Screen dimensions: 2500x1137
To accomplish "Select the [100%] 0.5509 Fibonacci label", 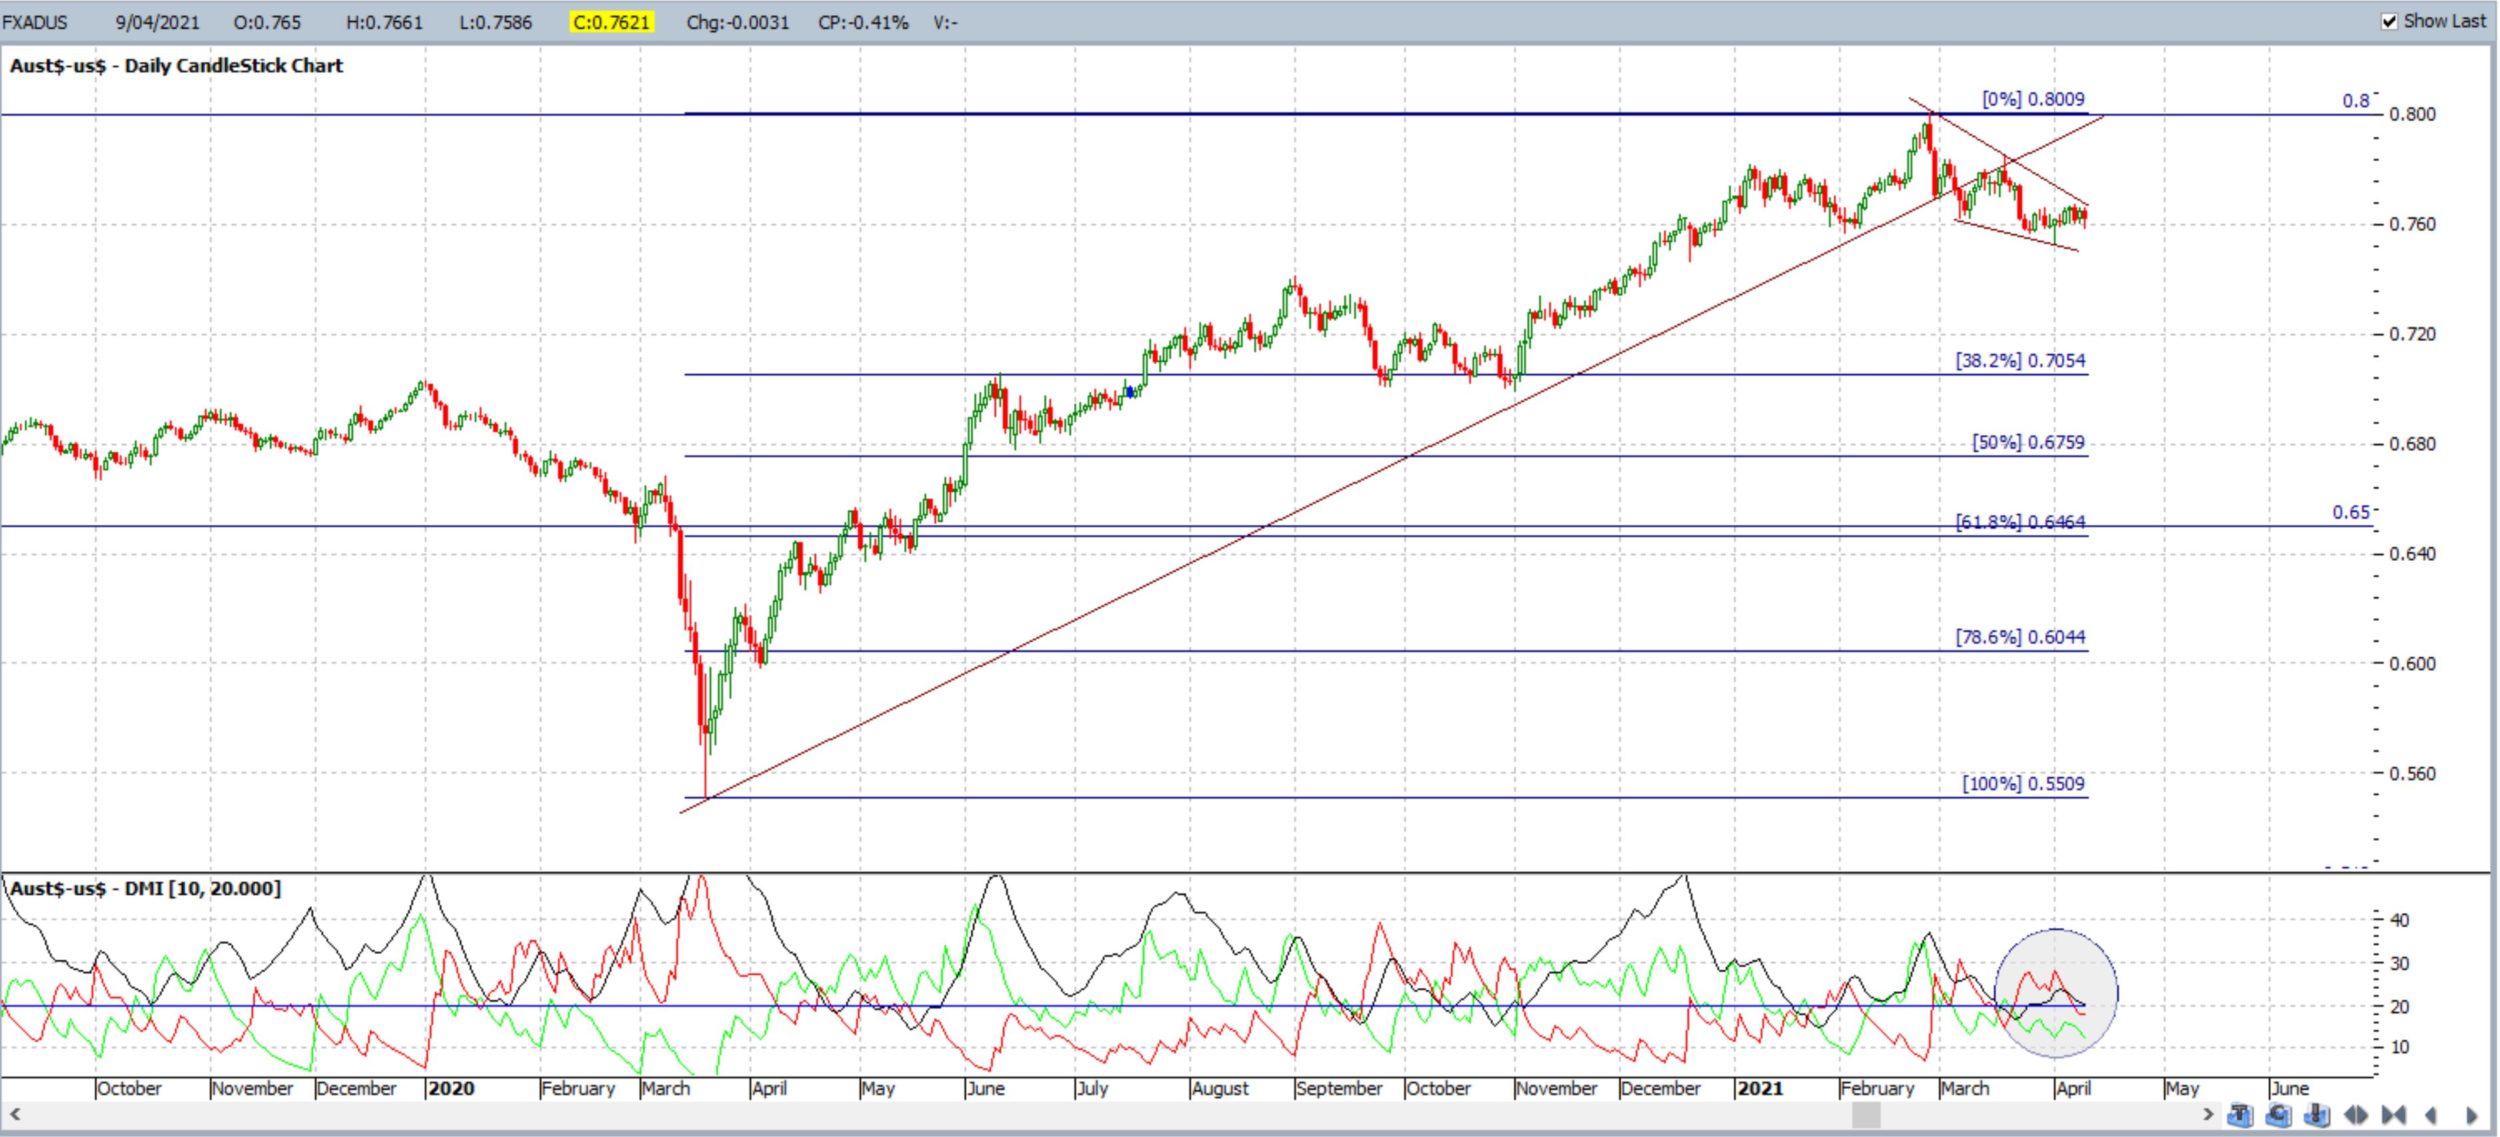I will tap(2023, 784).
